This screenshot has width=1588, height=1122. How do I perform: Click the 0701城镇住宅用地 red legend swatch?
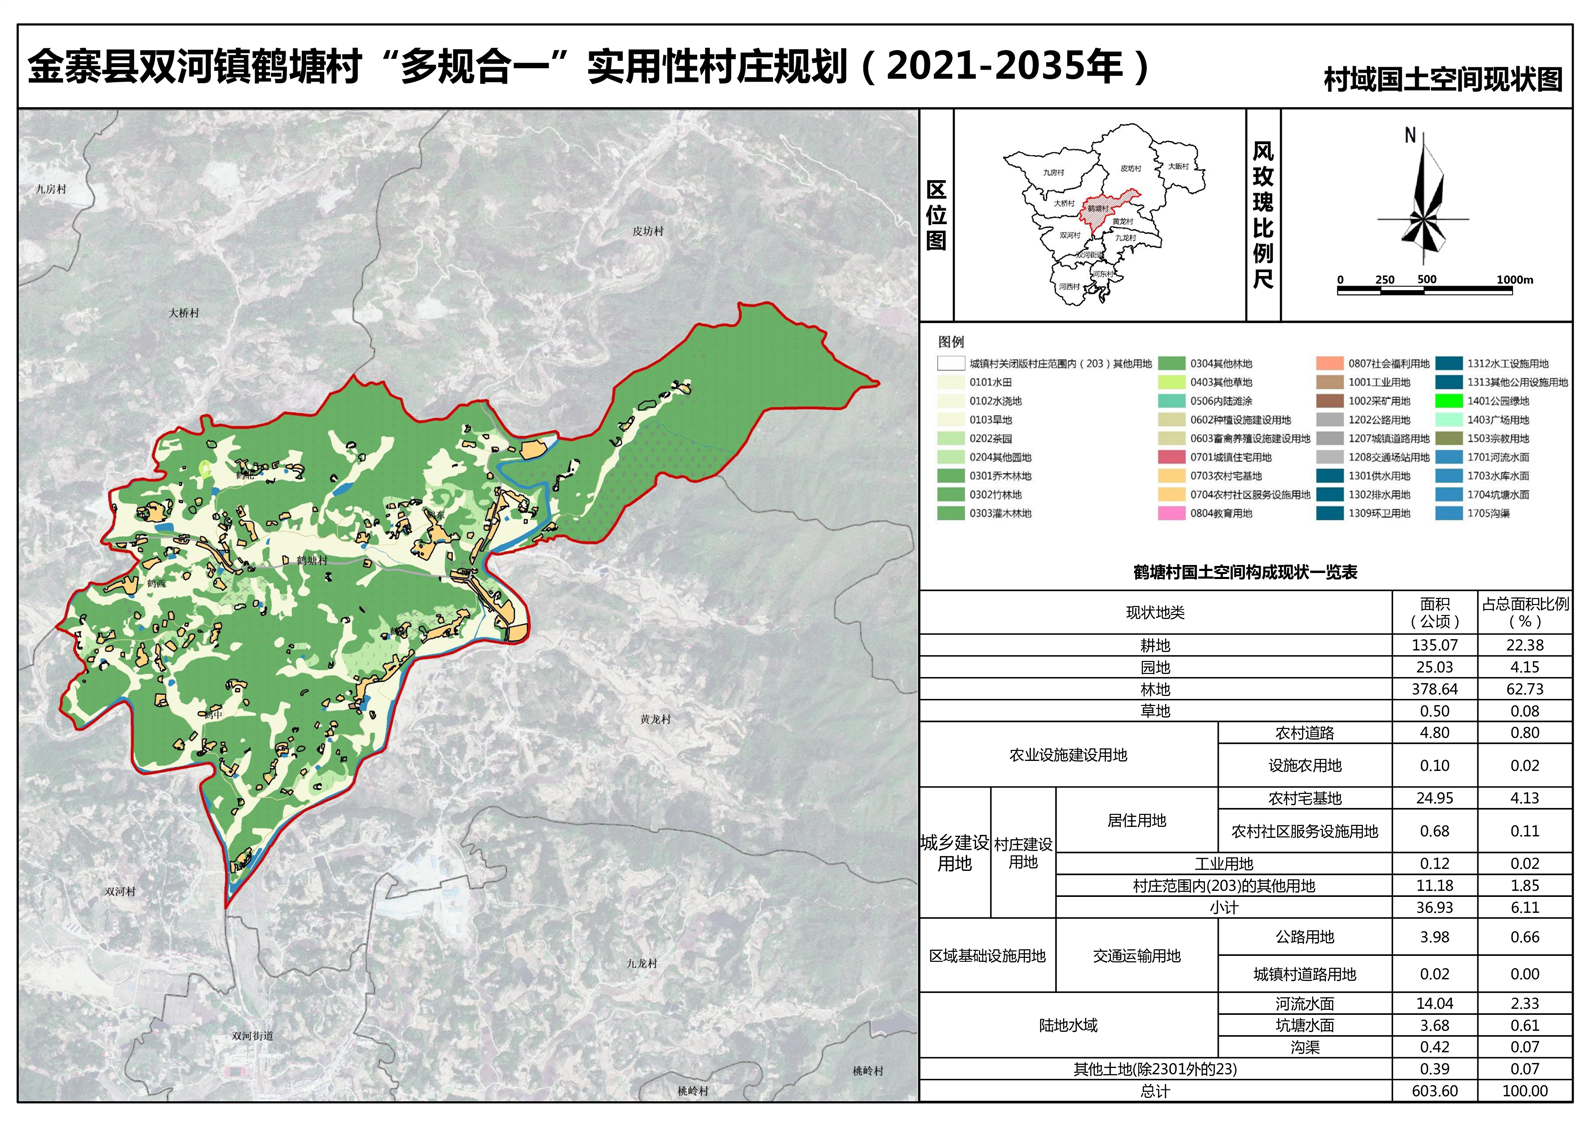tap(1171, 457)
